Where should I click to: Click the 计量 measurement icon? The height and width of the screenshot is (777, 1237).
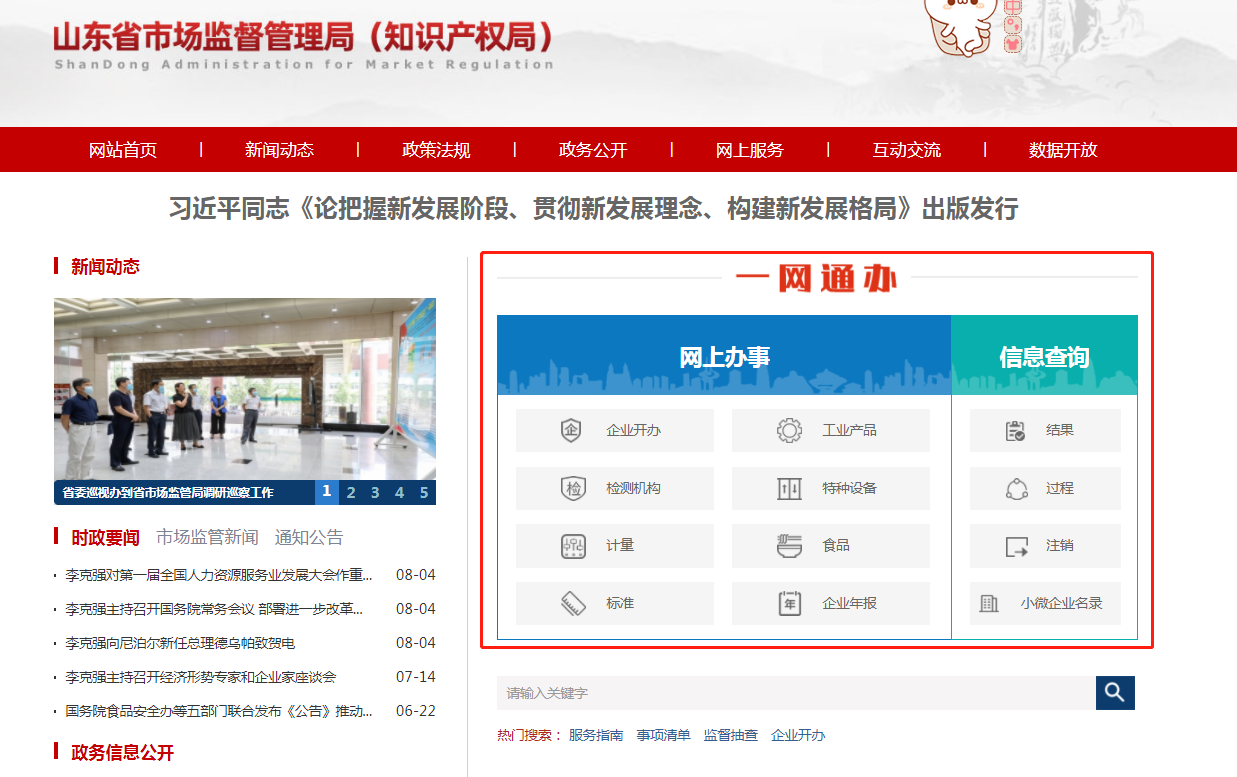[x=573, y=546]
